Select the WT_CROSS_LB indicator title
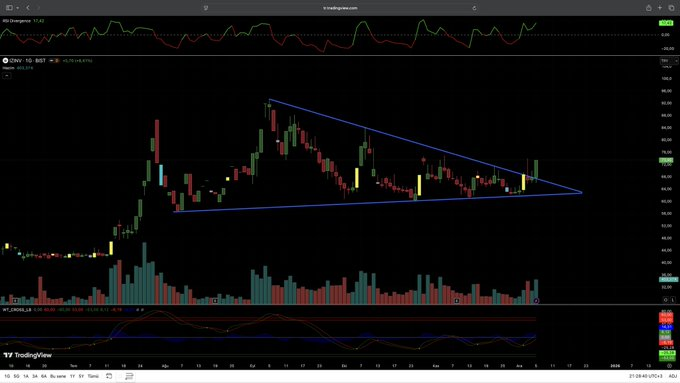 [x=17, y=310]
